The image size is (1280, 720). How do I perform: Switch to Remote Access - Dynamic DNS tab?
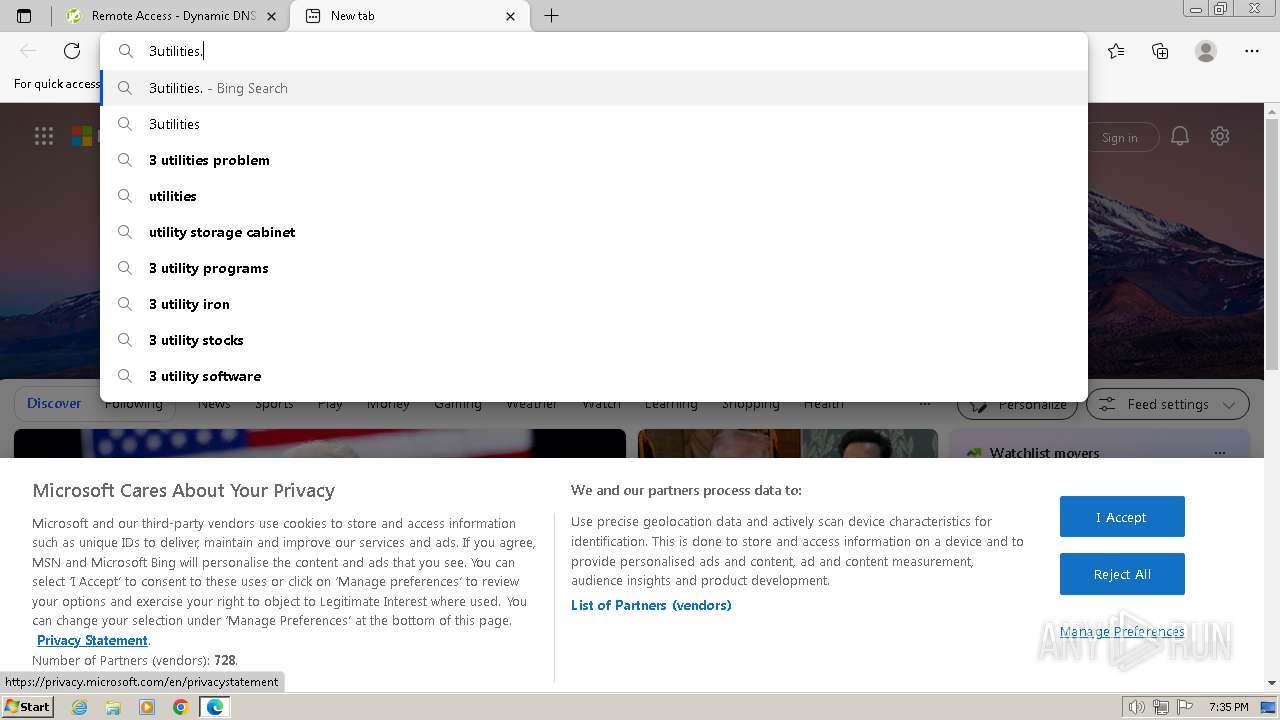point(171,16)
